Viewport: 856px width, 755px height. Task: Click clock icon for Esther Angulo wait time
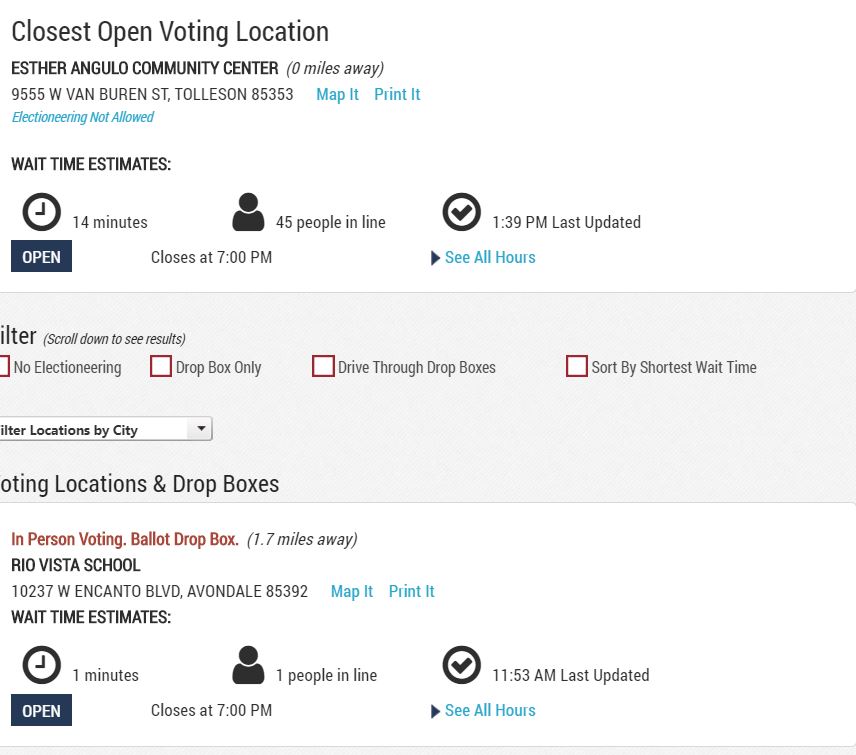(41, 212)
